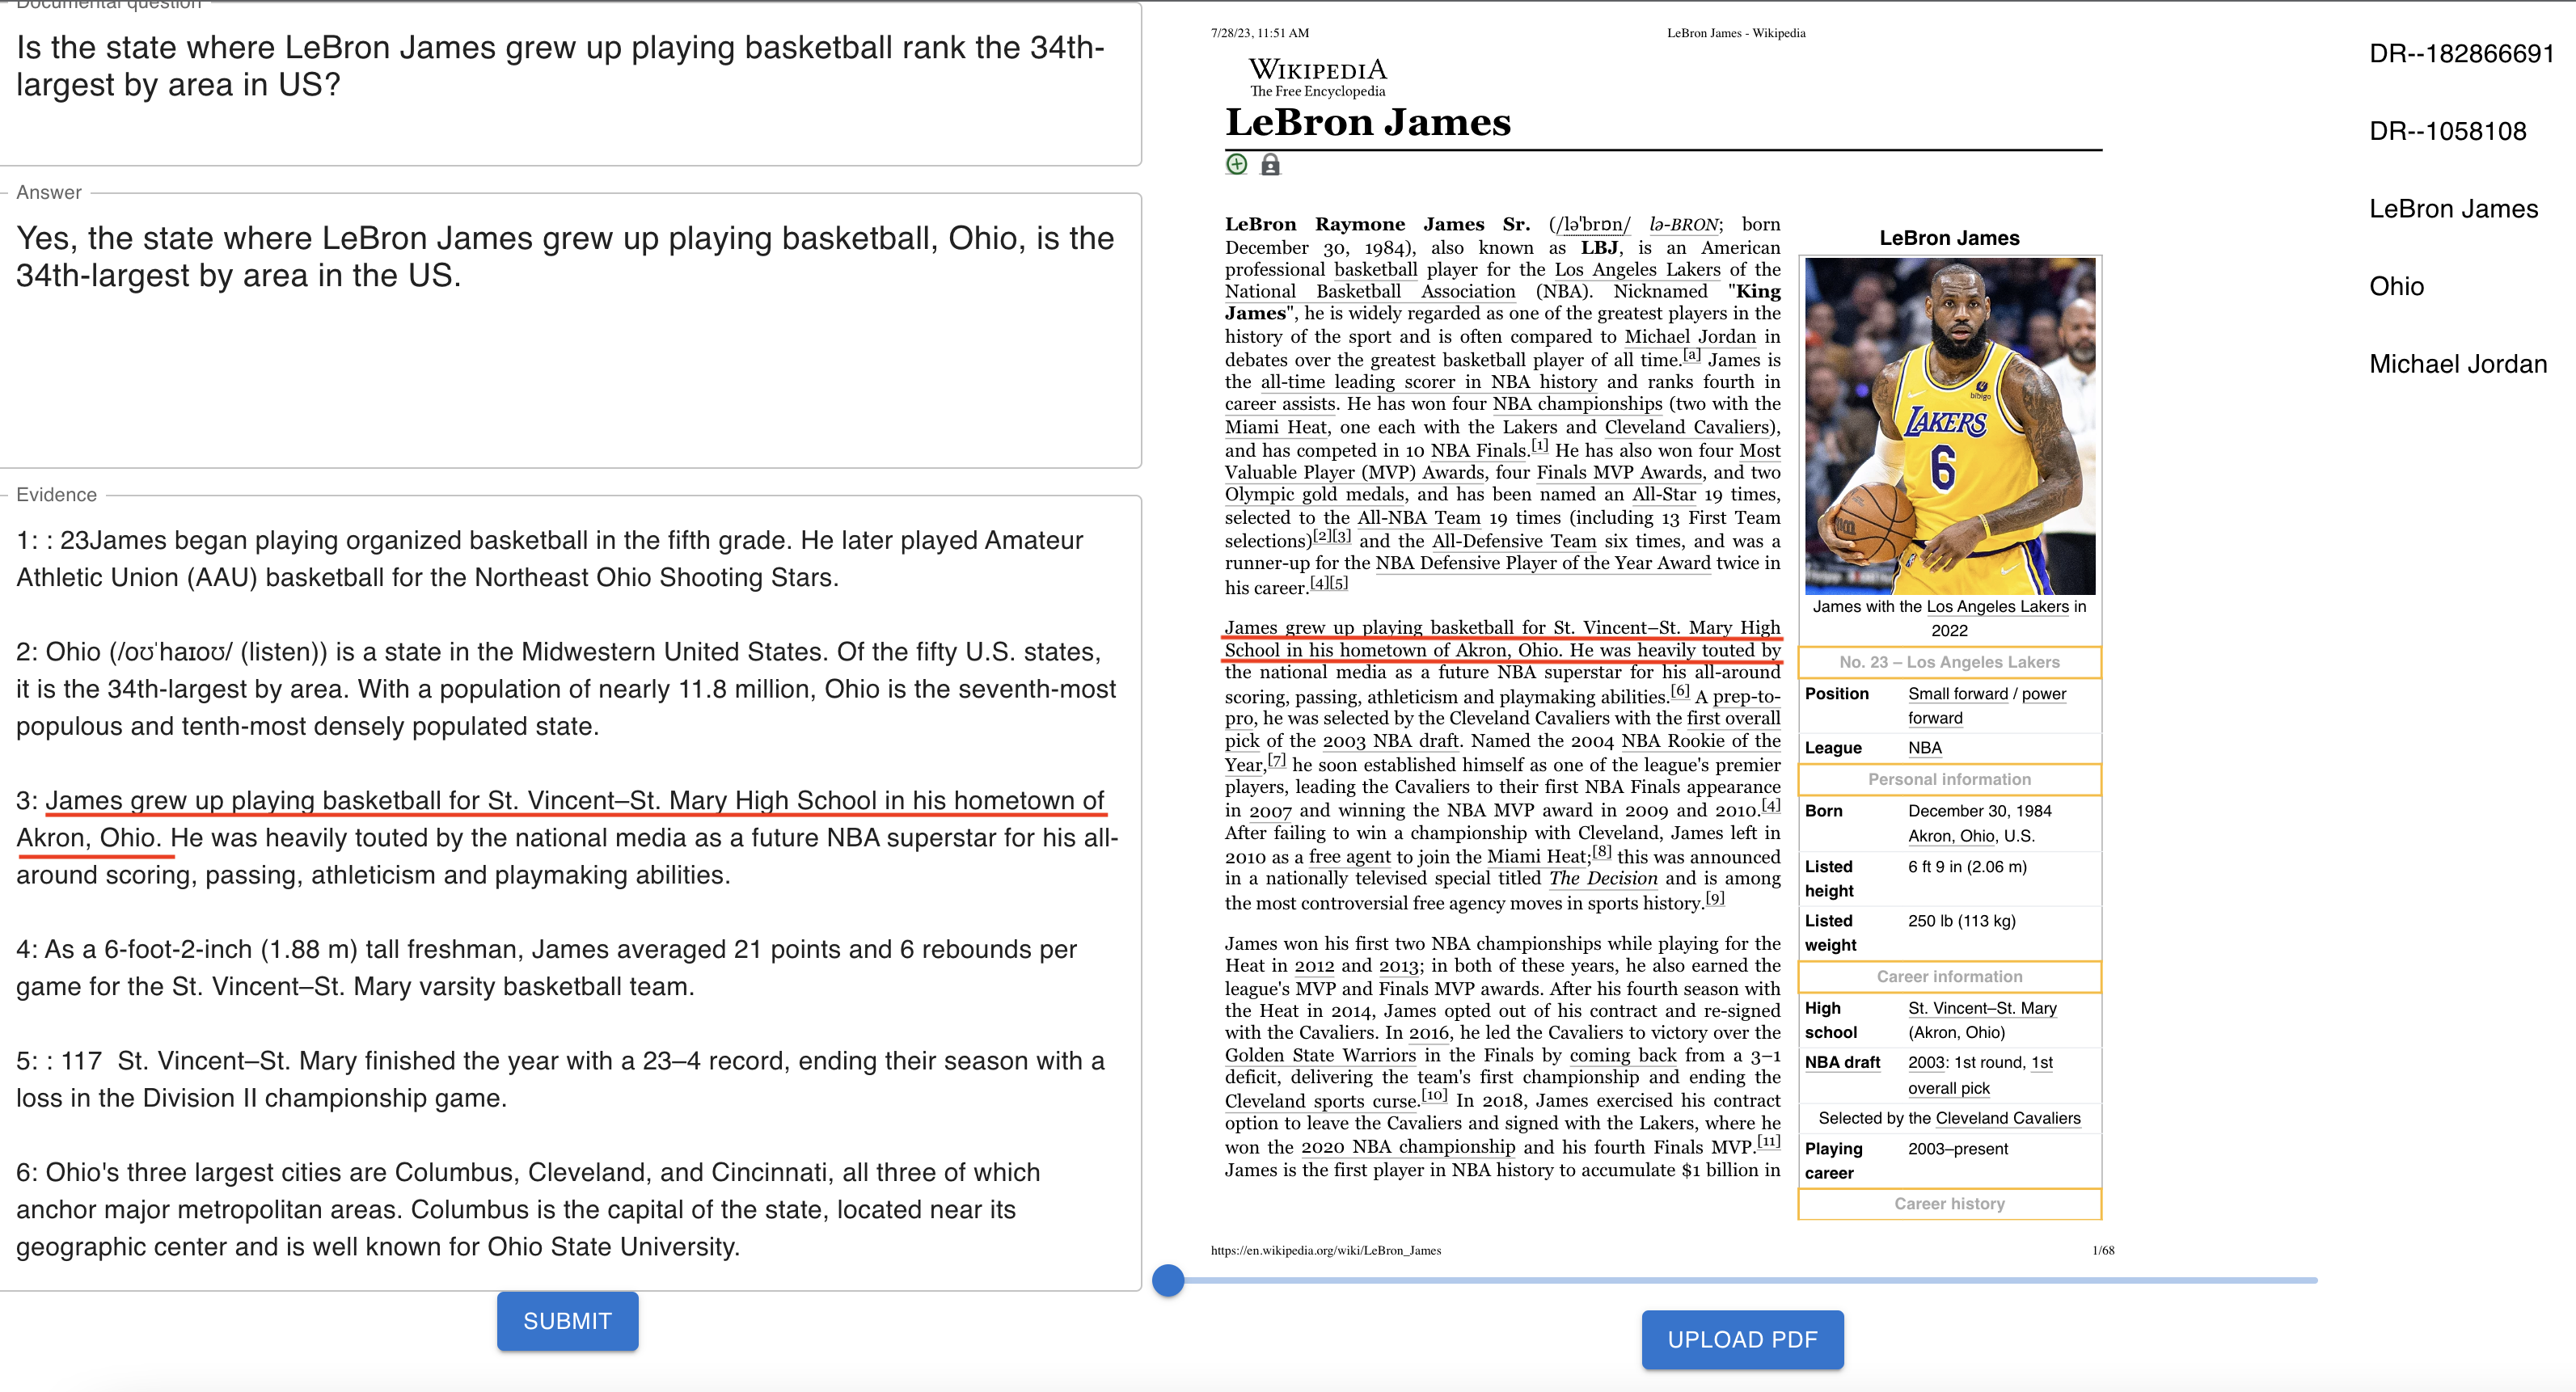
Task: Click the Career history infobox header
Action: pos(1949,1204)
